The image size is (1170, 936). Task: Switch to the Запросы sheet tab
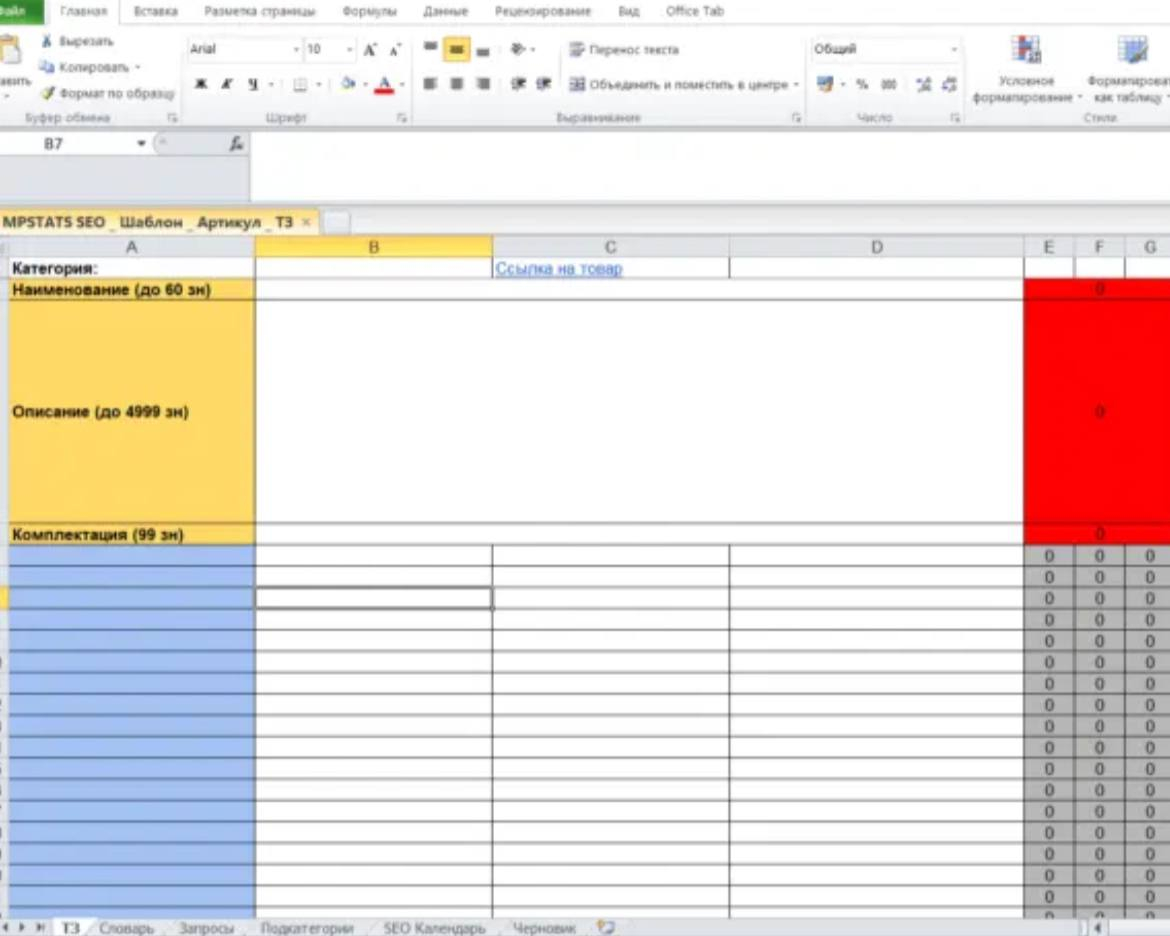[206, 928]
